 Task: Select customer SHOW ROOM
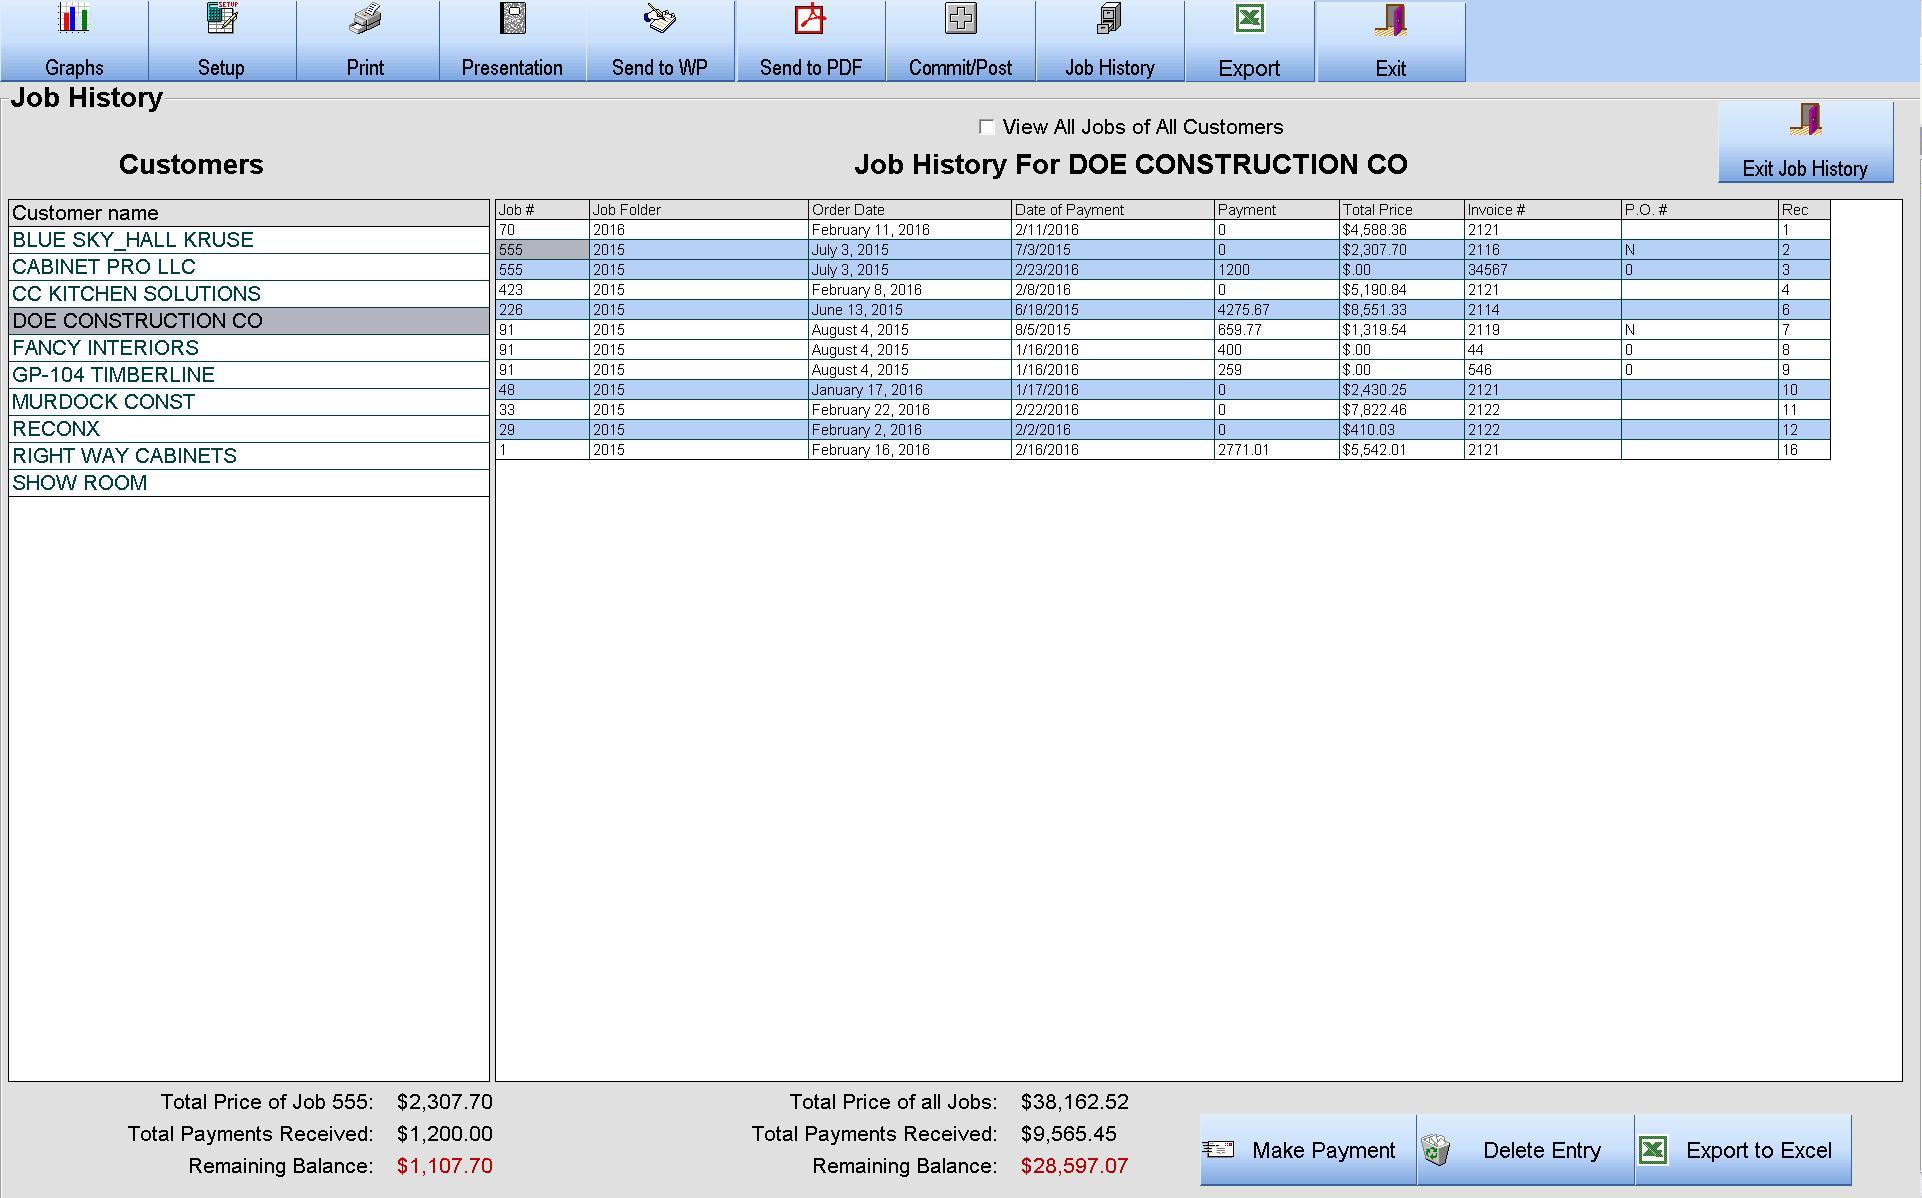click(249, 483)
